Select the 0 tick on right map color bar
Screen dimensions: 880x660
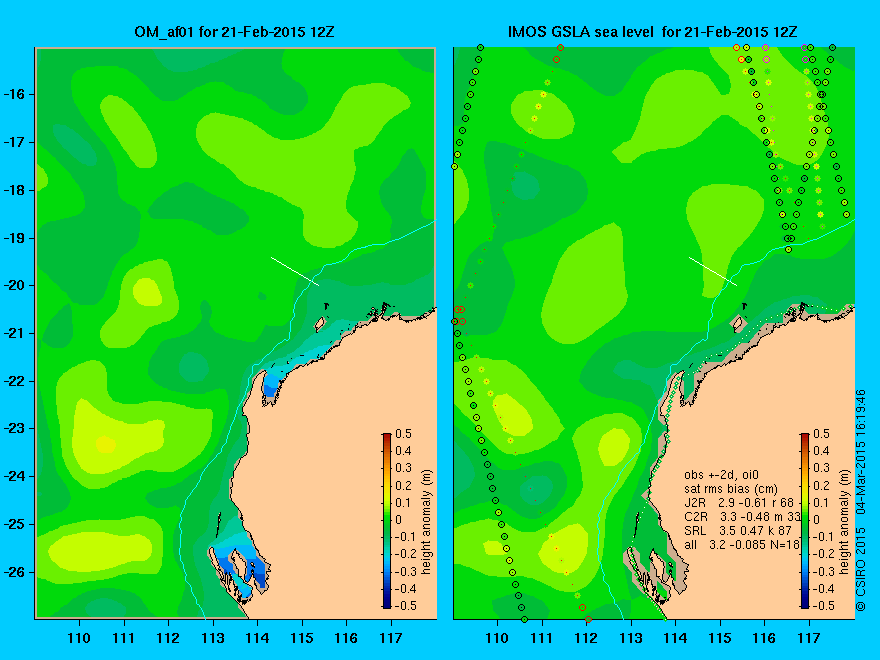pos(817,520)
